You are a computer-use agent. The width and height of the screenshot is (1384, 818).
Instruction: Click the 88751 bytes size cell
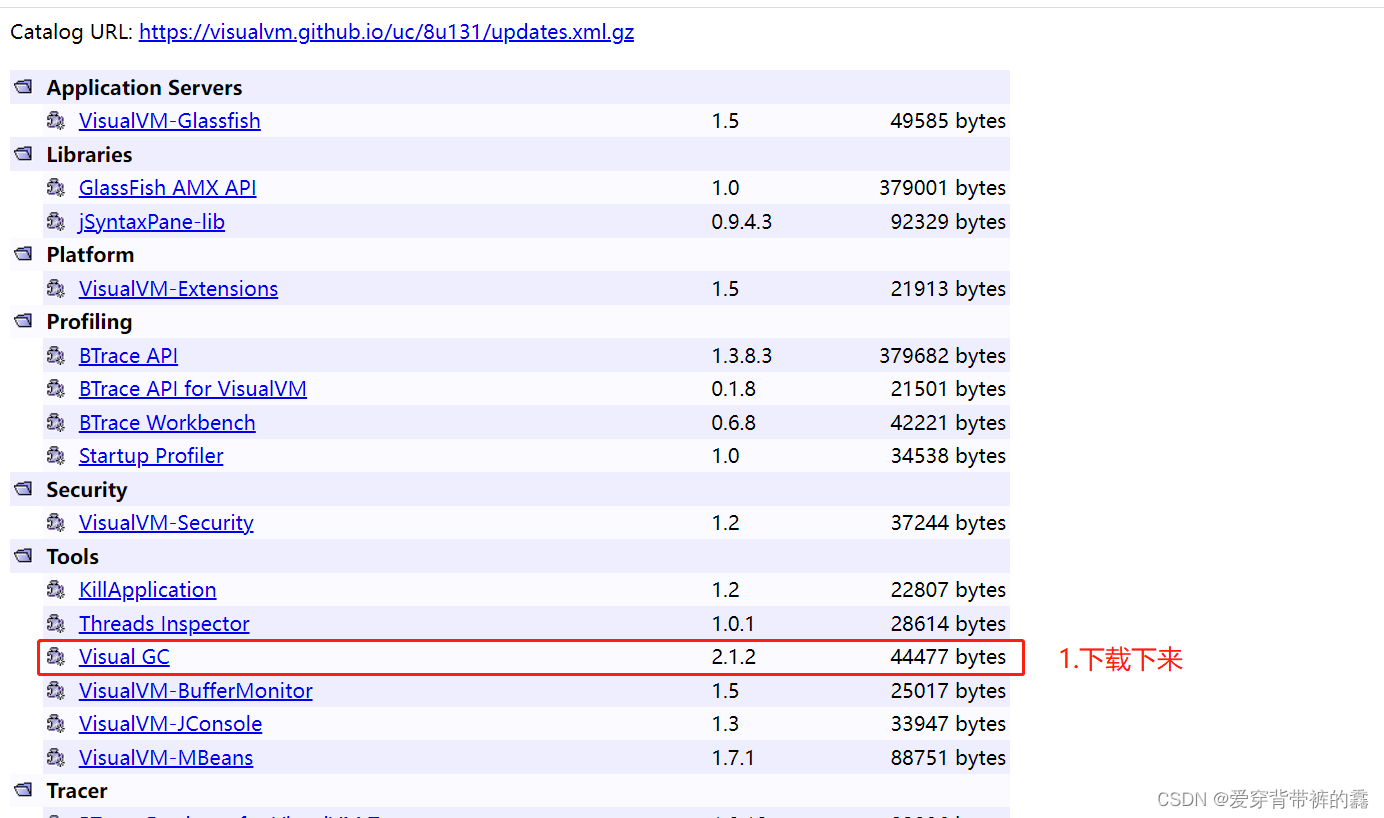tap(948, 758)
